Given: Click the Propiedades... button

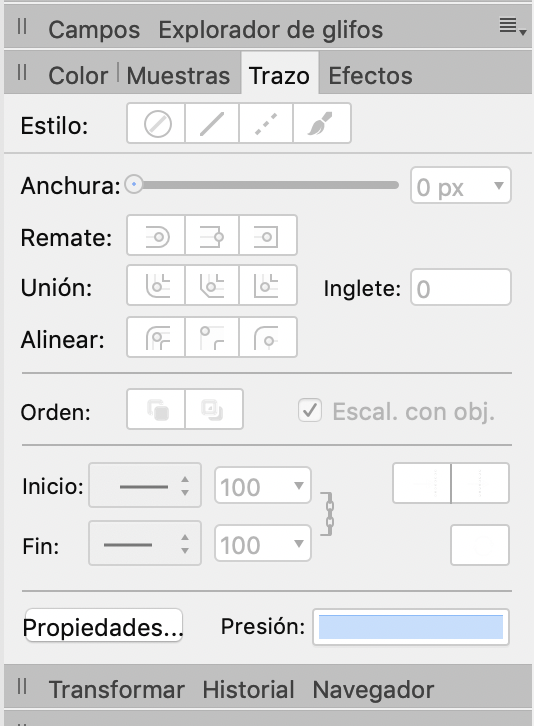Looking at the screenshot, I should point(103,627).
